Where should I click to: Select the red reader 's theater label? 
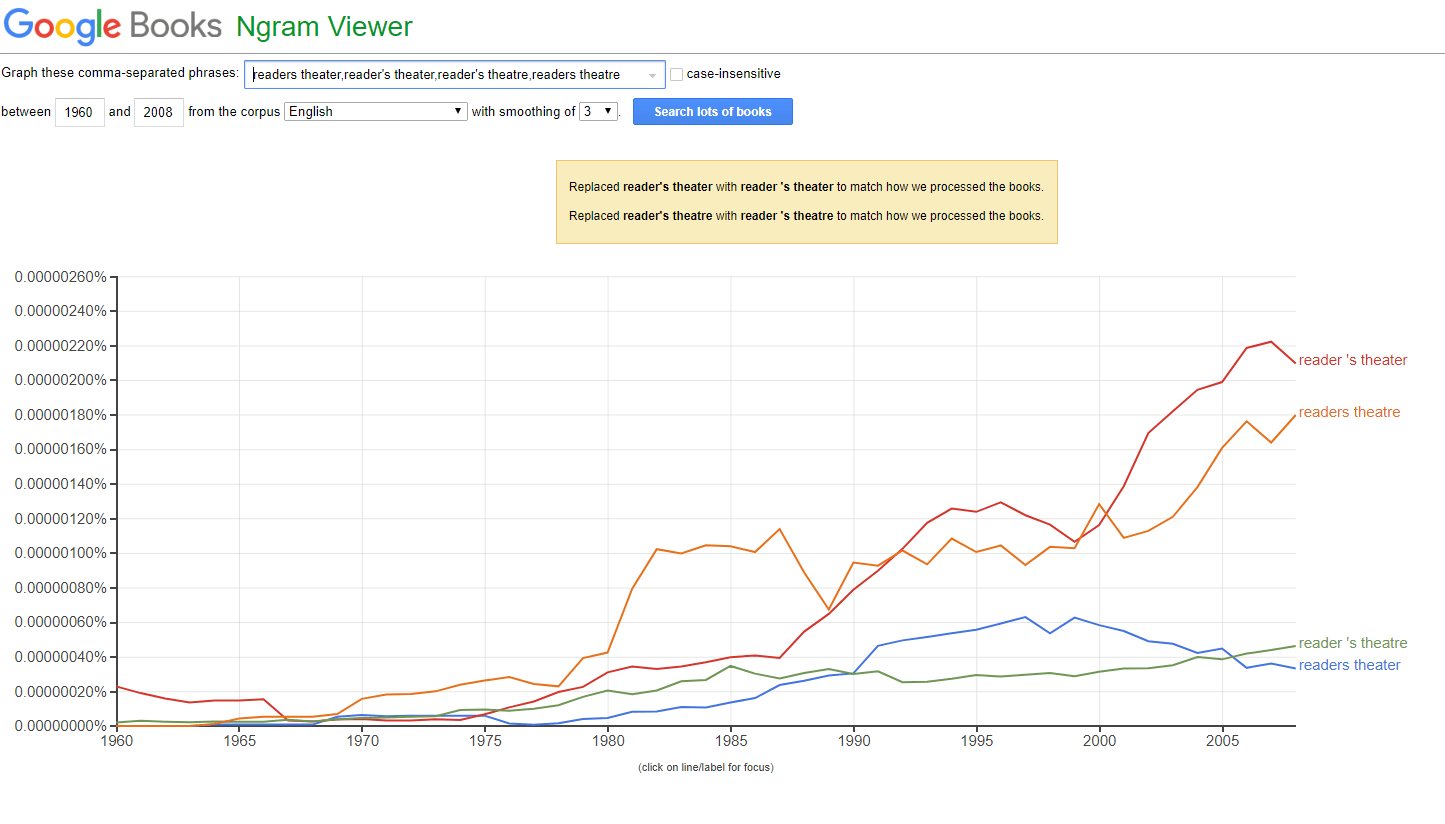(1353, 360)
